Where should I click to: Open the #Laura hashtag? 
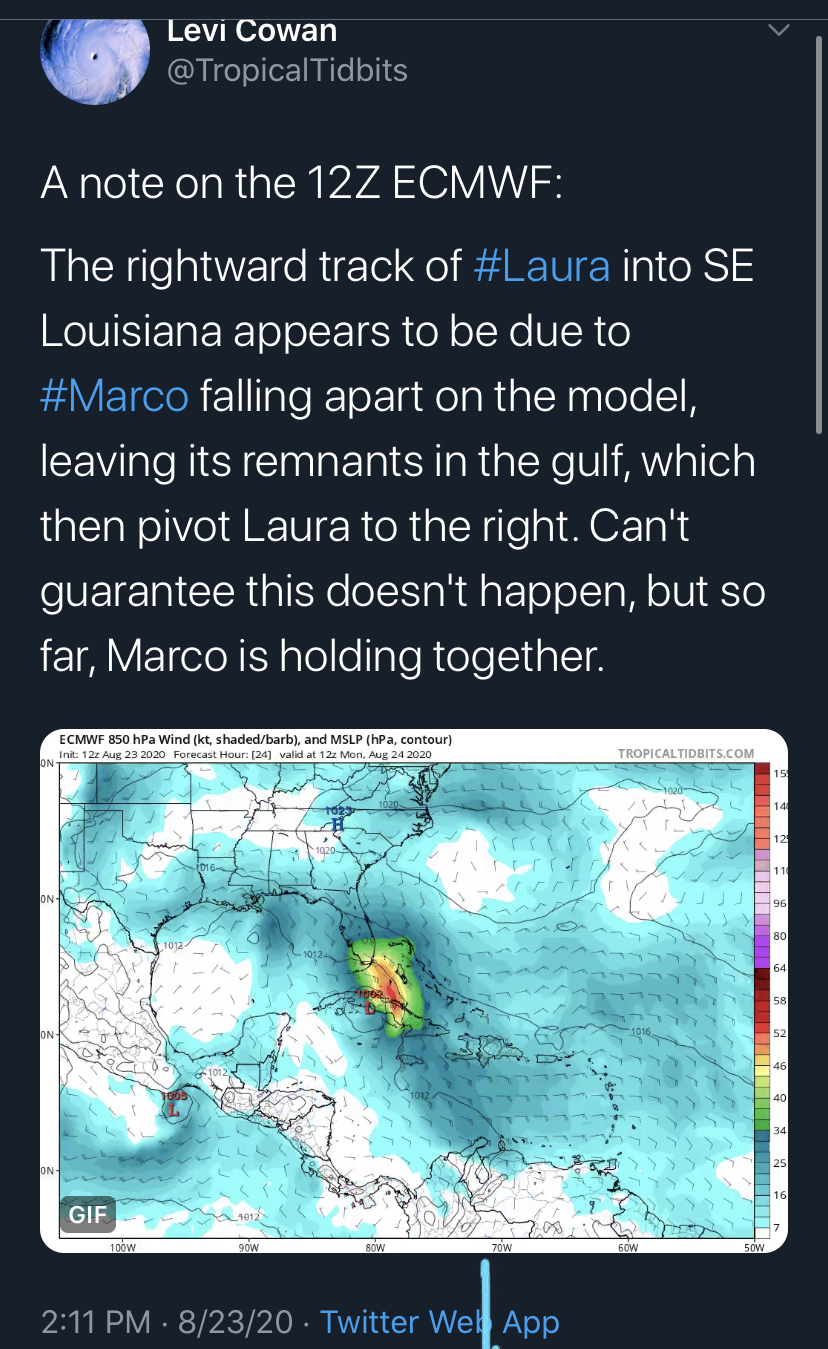[x=541, y=268]
